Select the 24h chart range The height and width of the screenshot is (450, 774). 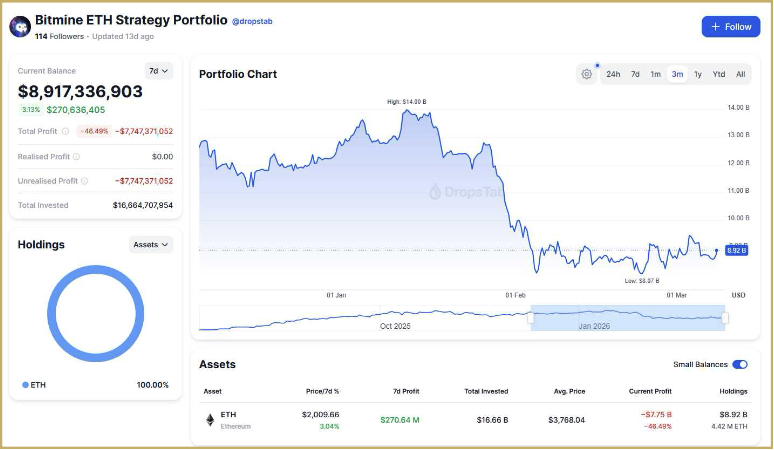(613, 74)
